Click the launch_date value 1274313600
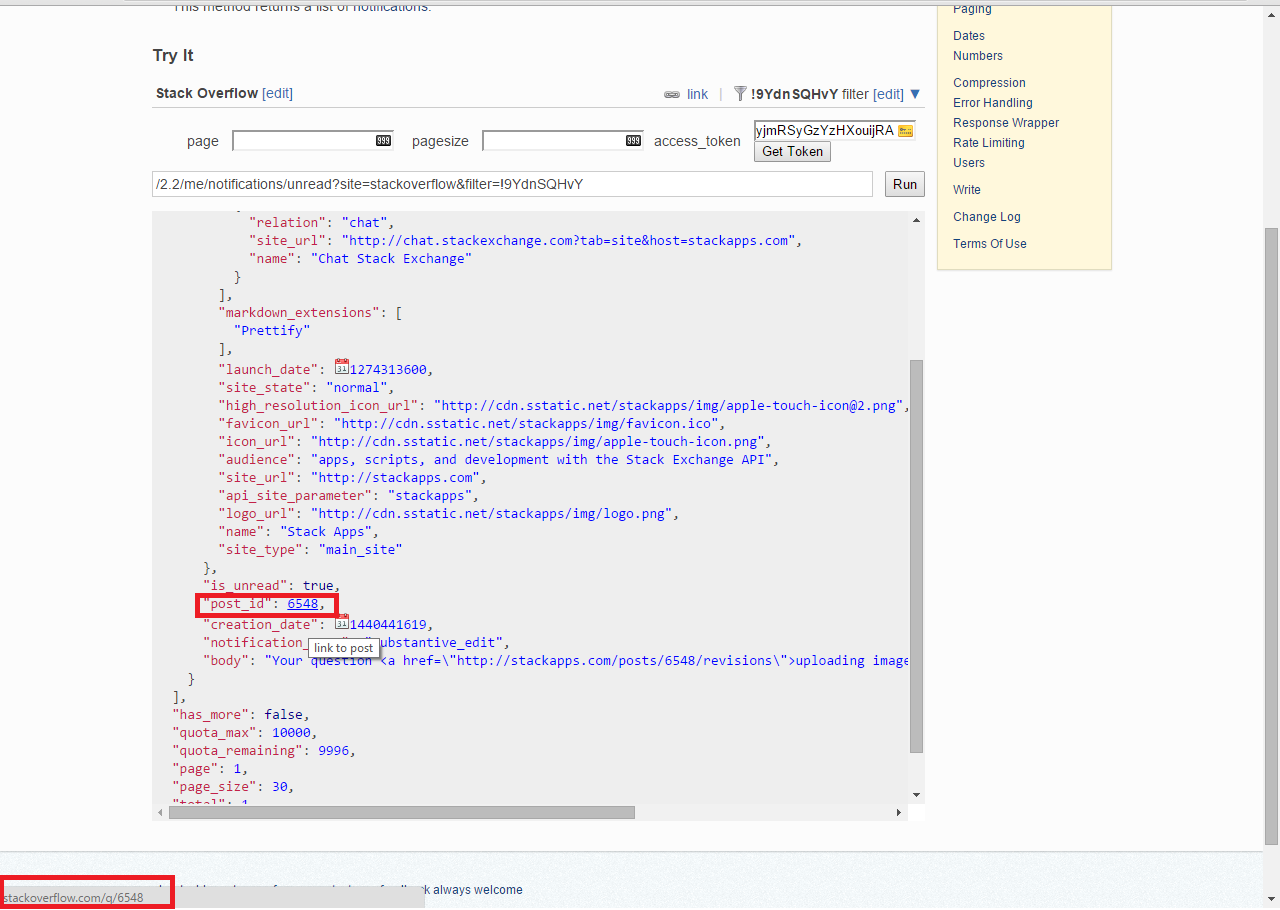1280x910 pixels. coord(389,369)
